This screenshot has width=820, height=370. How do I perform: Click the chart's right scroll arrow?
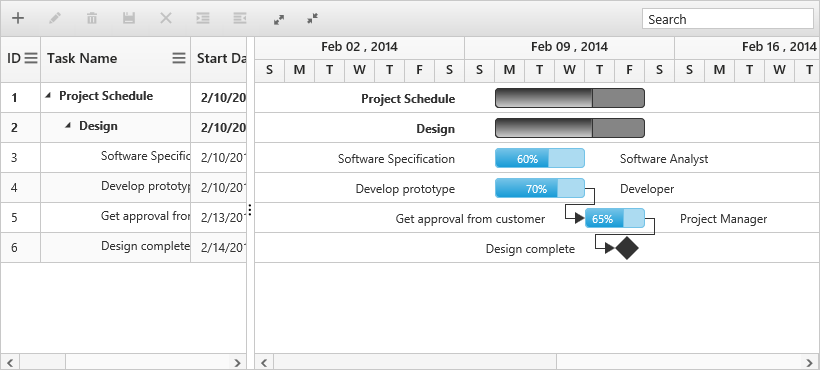[811, 362]
